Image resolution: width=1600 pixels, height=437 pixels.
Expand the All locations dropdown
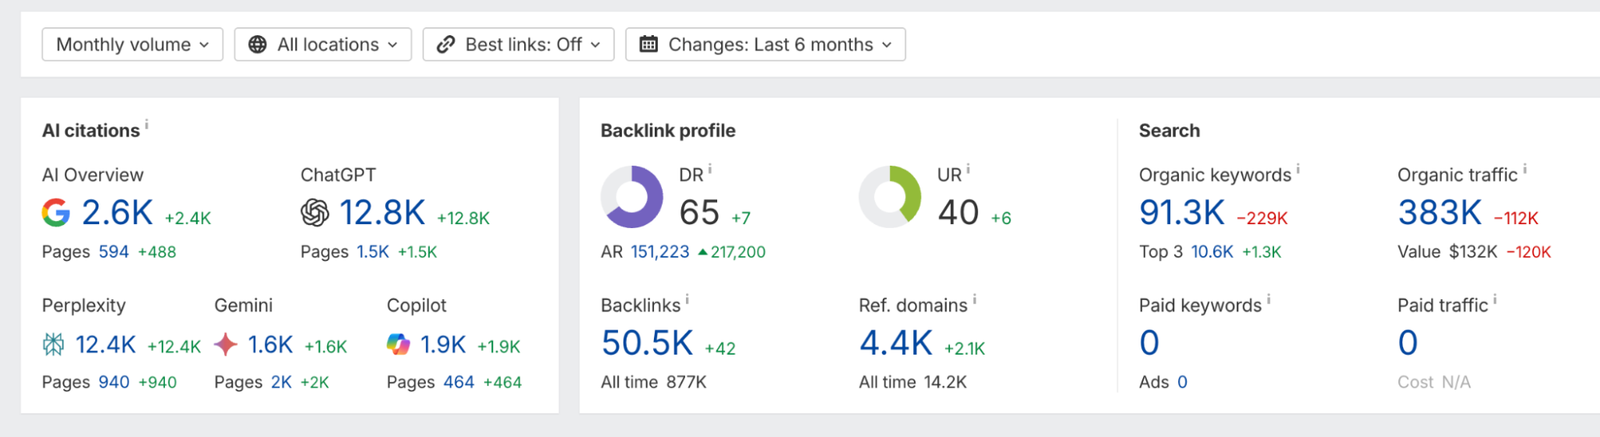click(x=323, y=44)
